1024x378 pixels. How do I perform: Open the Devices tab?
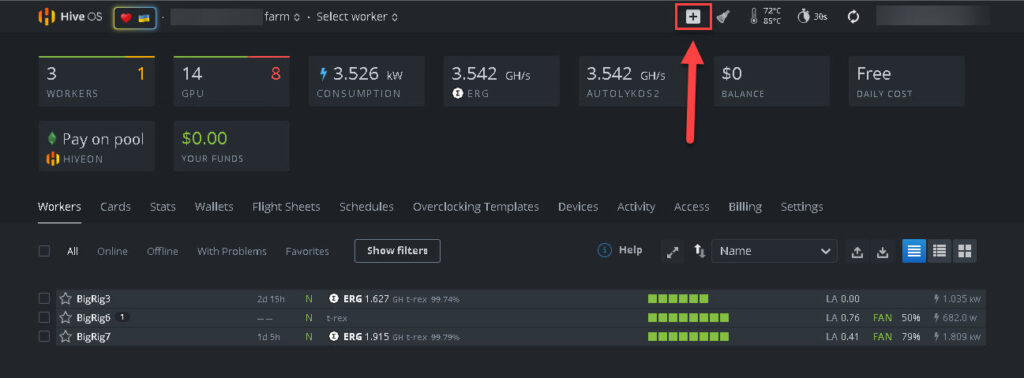click(578, 207)
